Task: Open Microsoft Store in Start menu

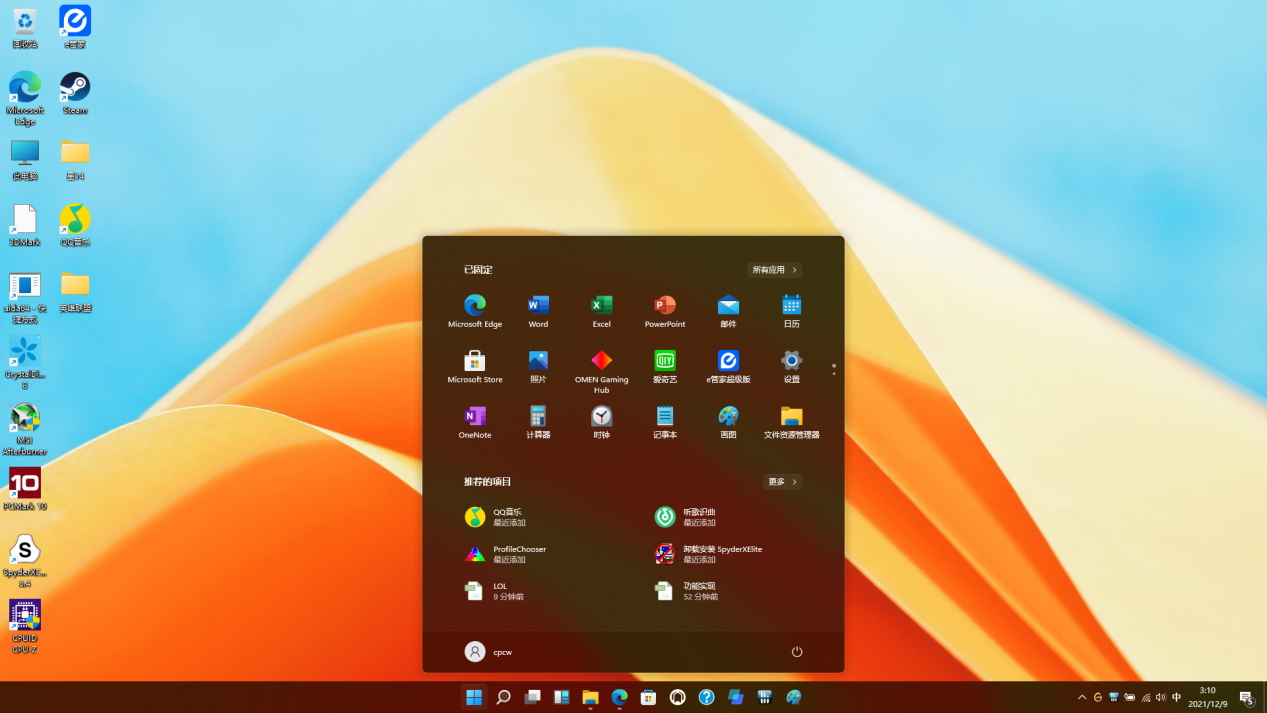Action: point(475,366)
